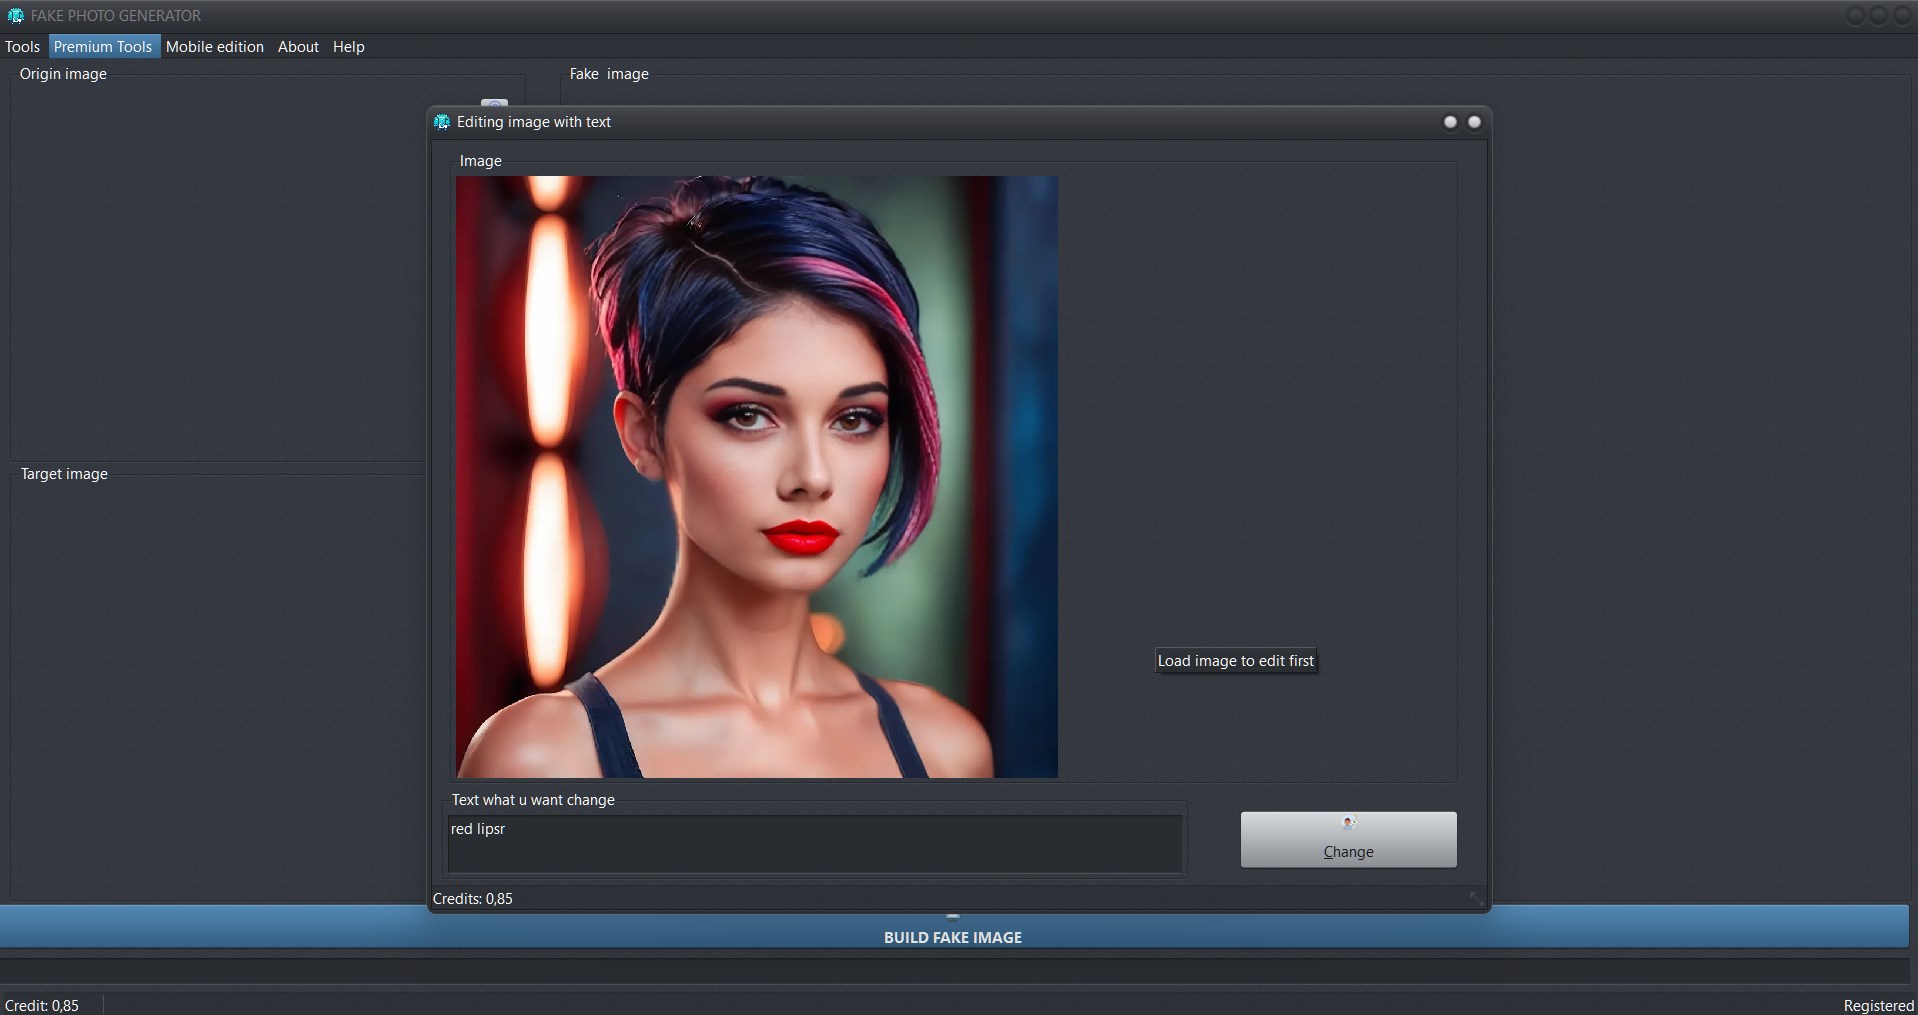Click the dialog resize grip icon

tap(1476, 899)
